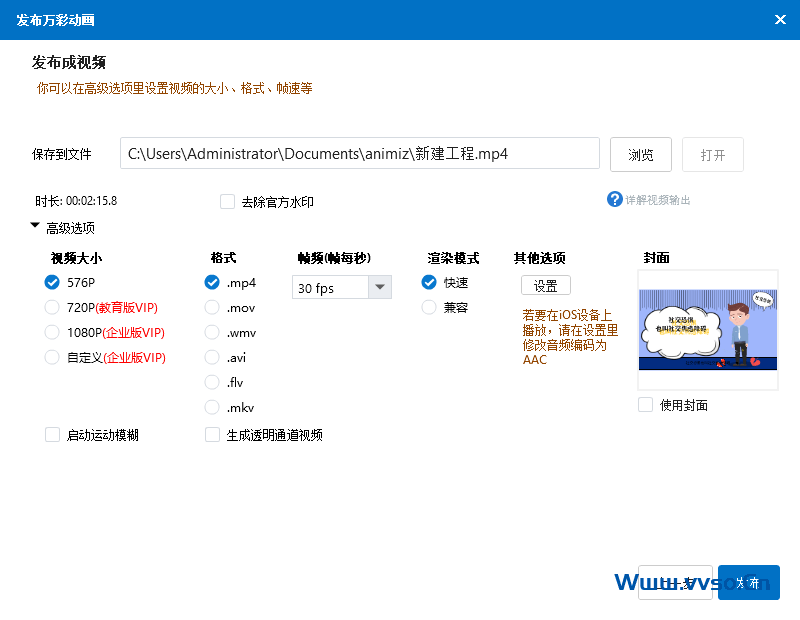Select .mkv output format
Screen dimensions: 800x620
coord(212,407)
